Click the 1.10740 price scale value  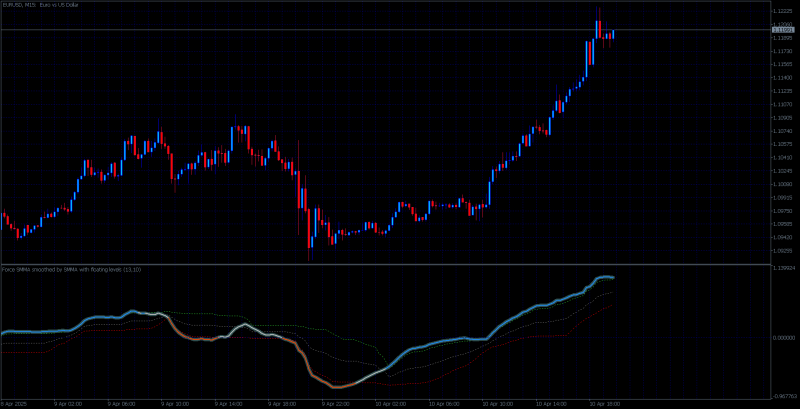point(782,131)
